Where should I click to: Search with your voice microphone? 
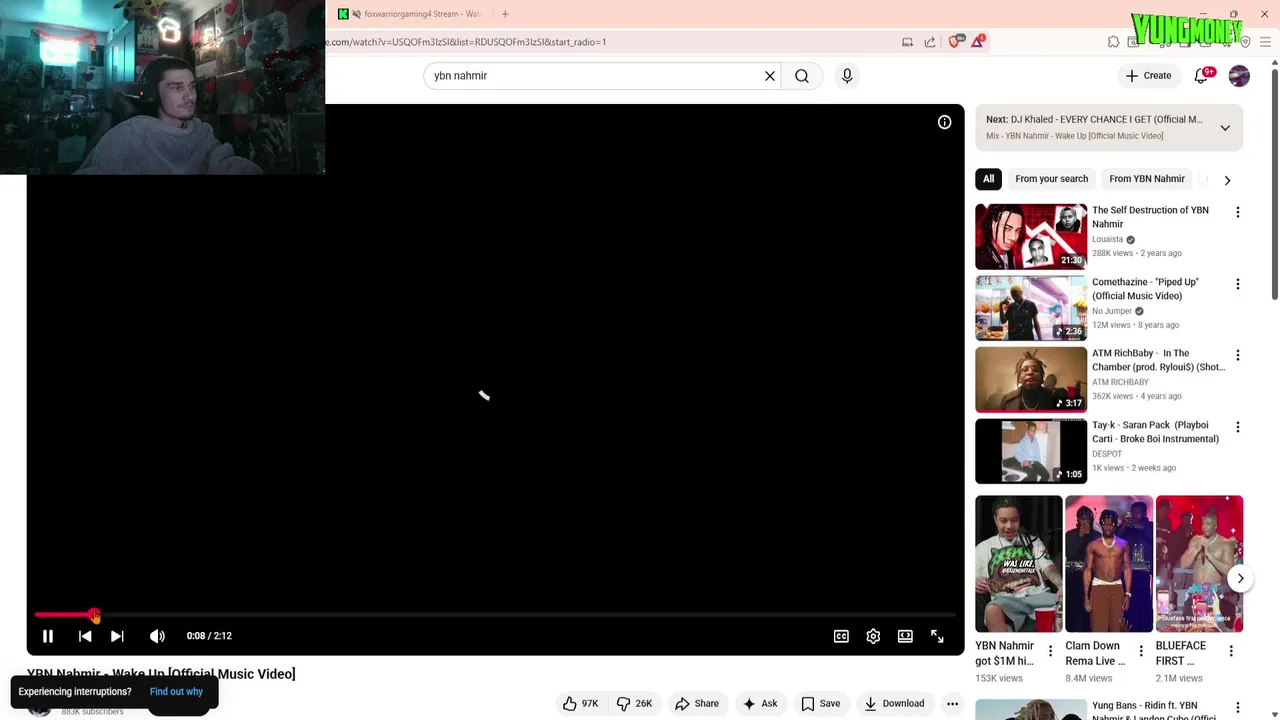tap(847, 76)
